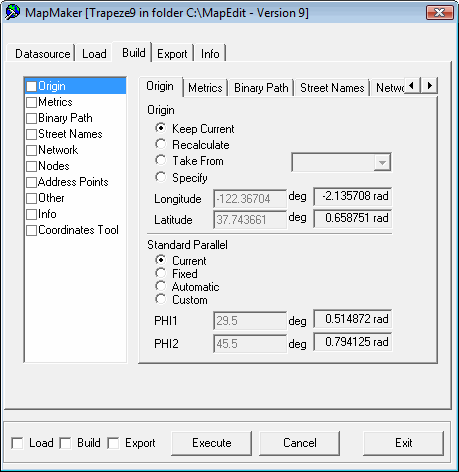Enable the Binary Path checkbox

(31, 118)
